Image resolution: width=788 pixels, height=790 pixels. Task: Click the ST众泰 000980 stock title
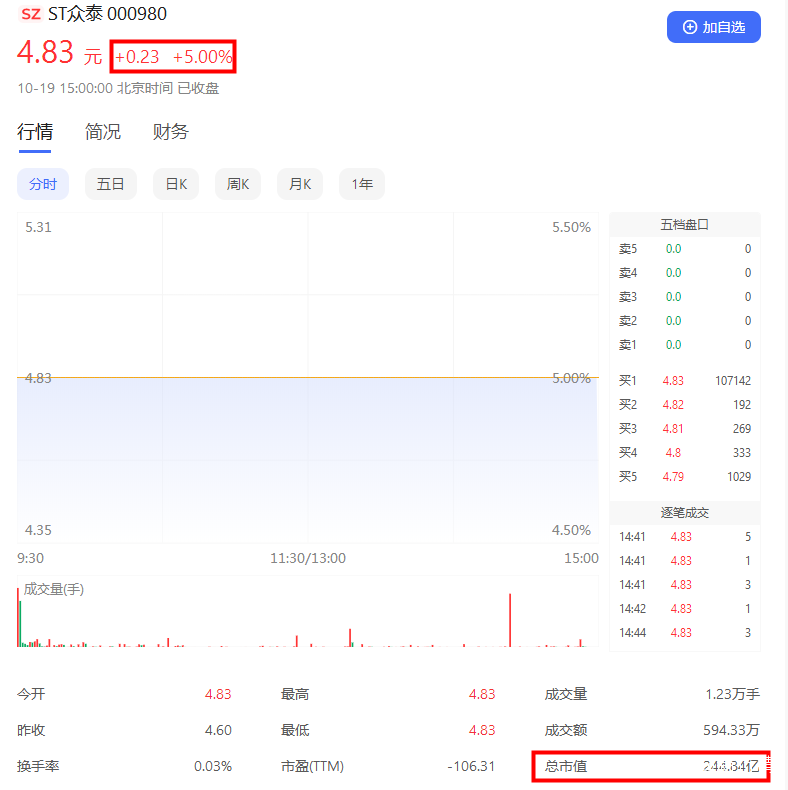(107, 14)
